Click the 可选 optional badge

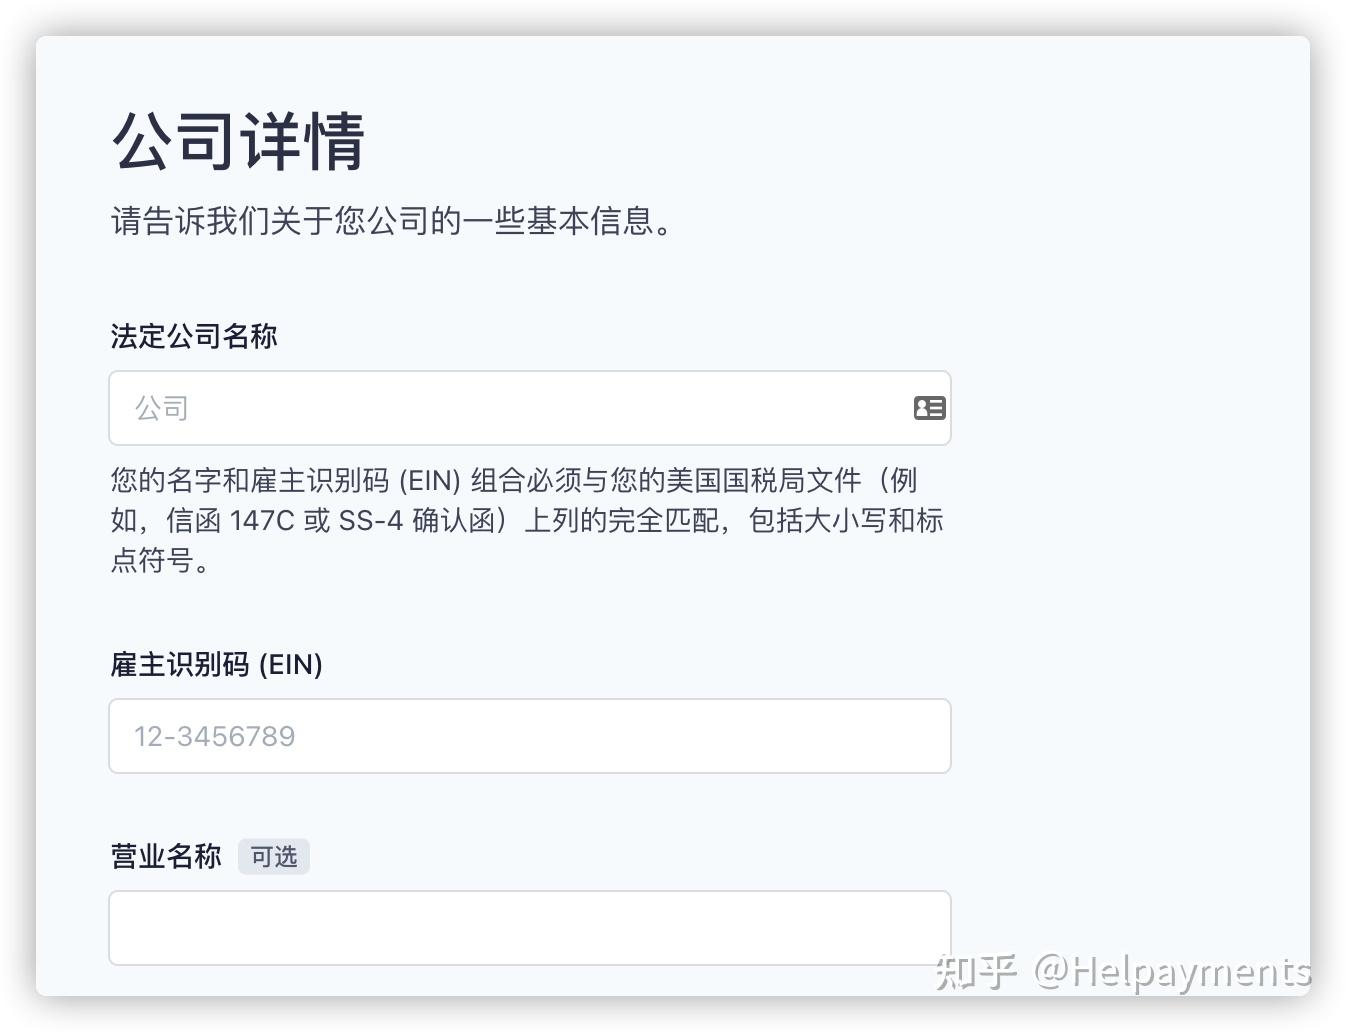point(274,857)
